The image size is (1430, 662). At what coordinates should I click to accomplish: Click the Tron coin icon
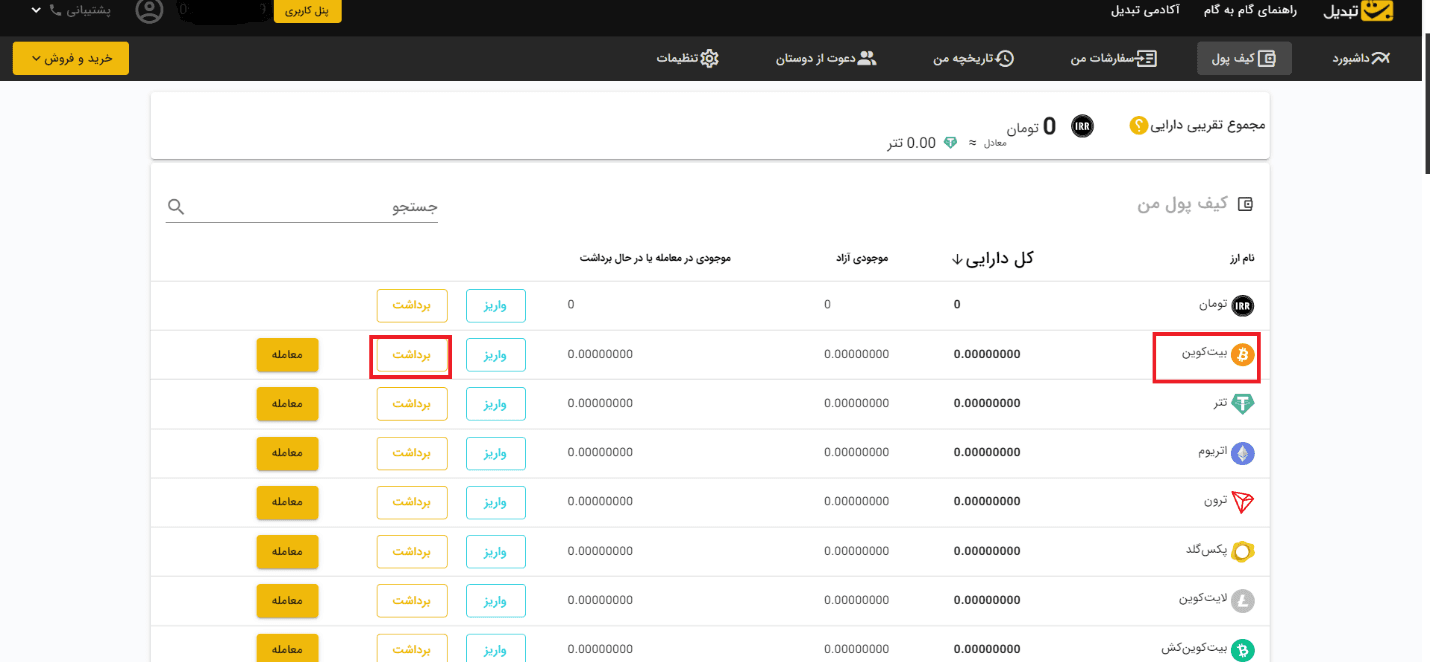(1242, 502)
